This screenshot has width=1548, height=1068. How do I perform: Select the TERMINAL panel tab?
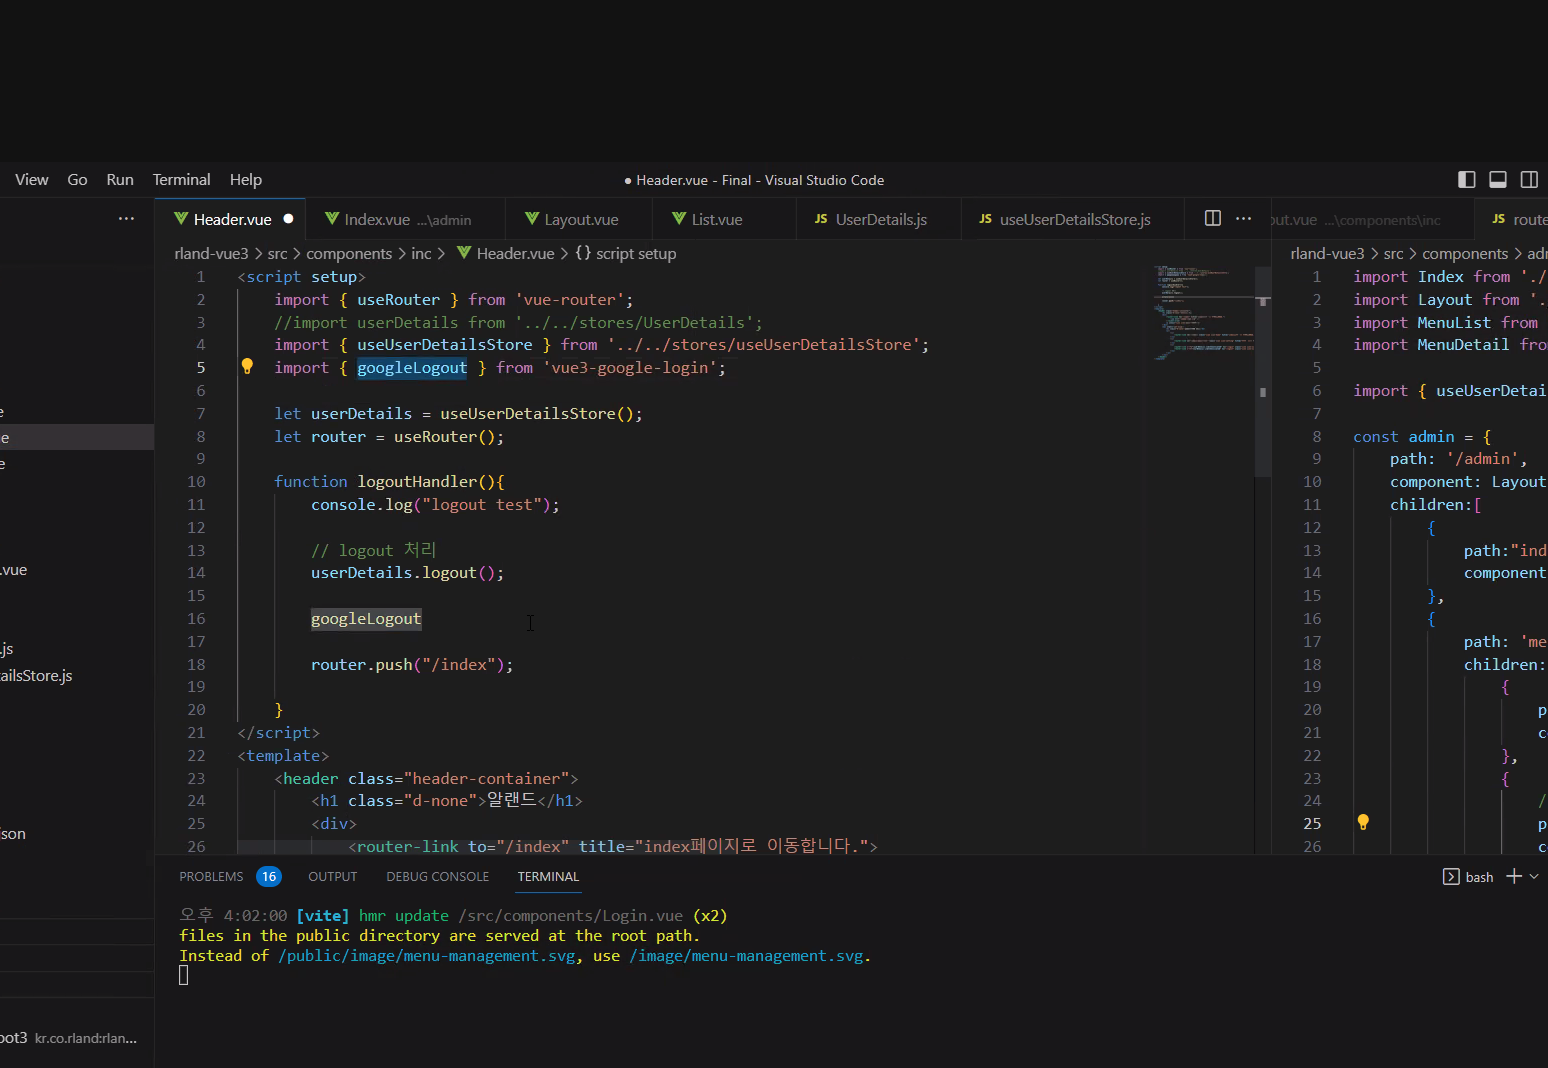pos(548,877)
